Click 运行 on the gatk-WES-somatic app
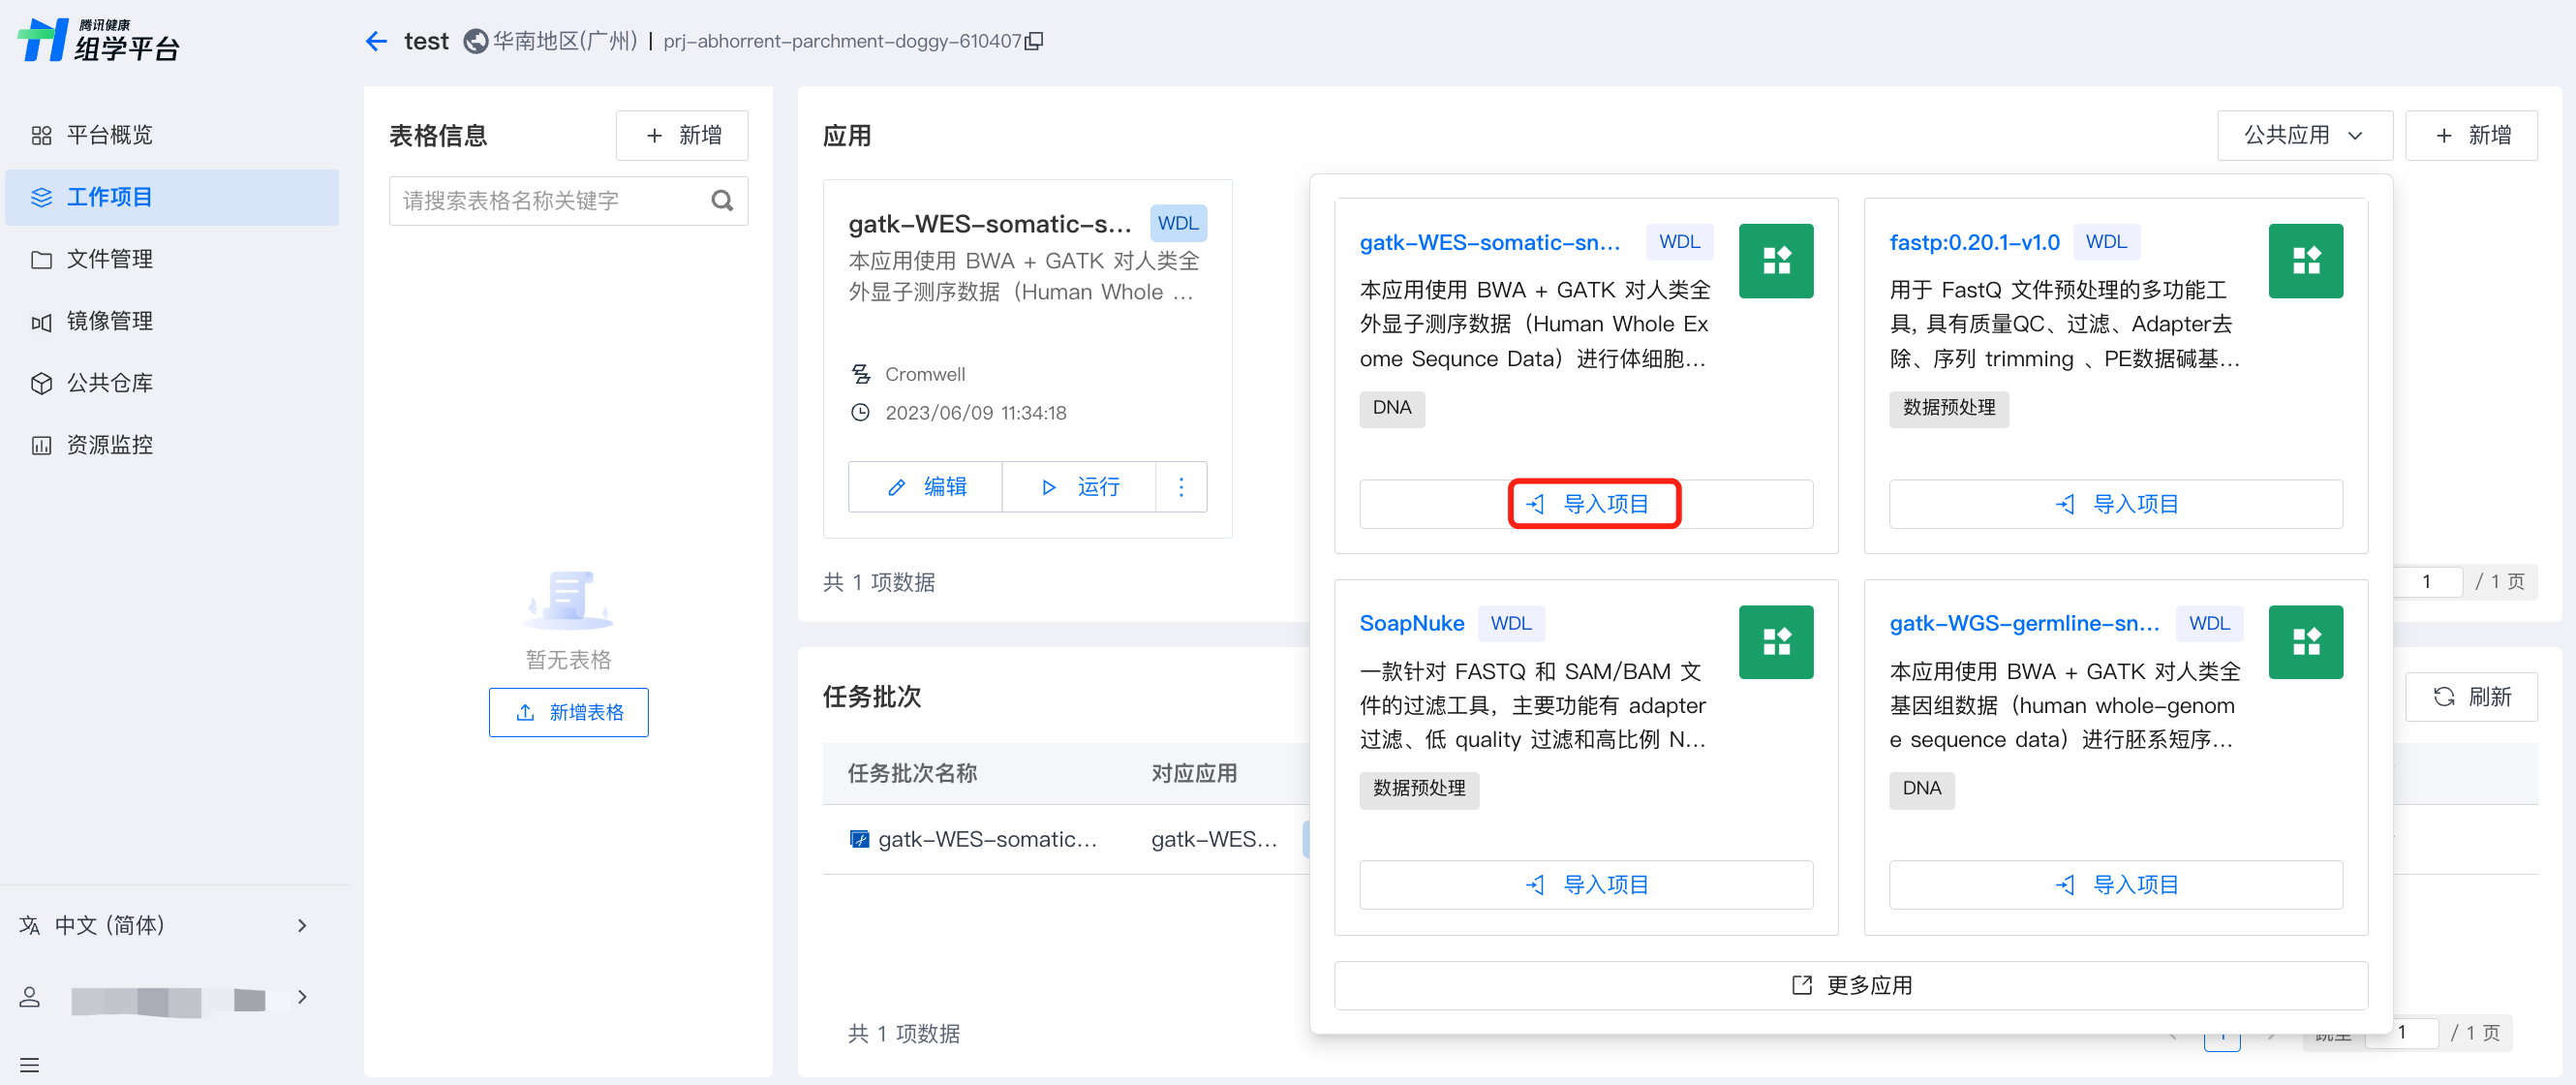2576x1085 pixels. (x=1079, y=487)
